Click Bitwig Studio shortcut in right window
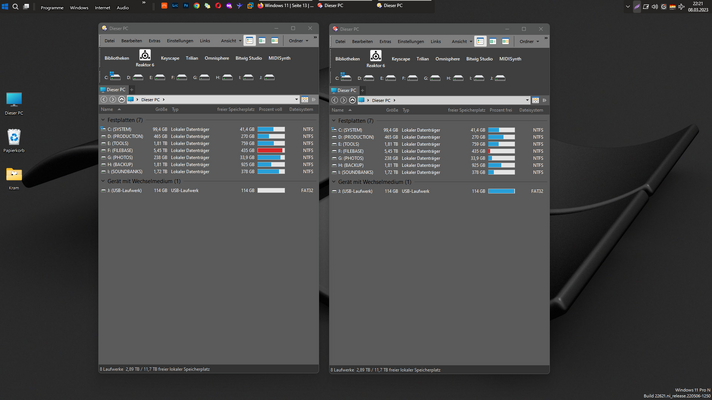Viewport: 712px width, 400px height. [x=479, y=59]
